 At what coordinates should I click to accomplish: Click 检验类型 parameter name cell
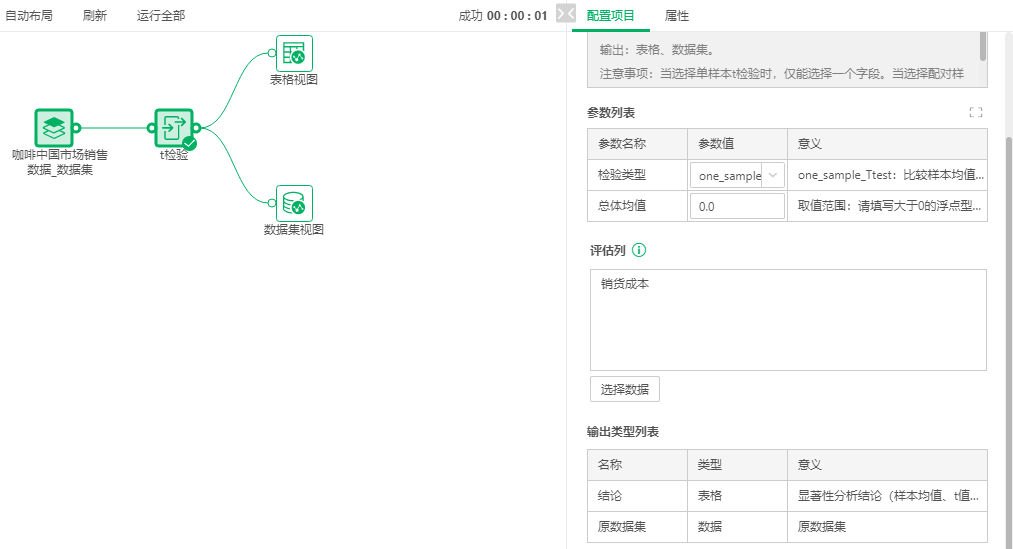point(637,175)
